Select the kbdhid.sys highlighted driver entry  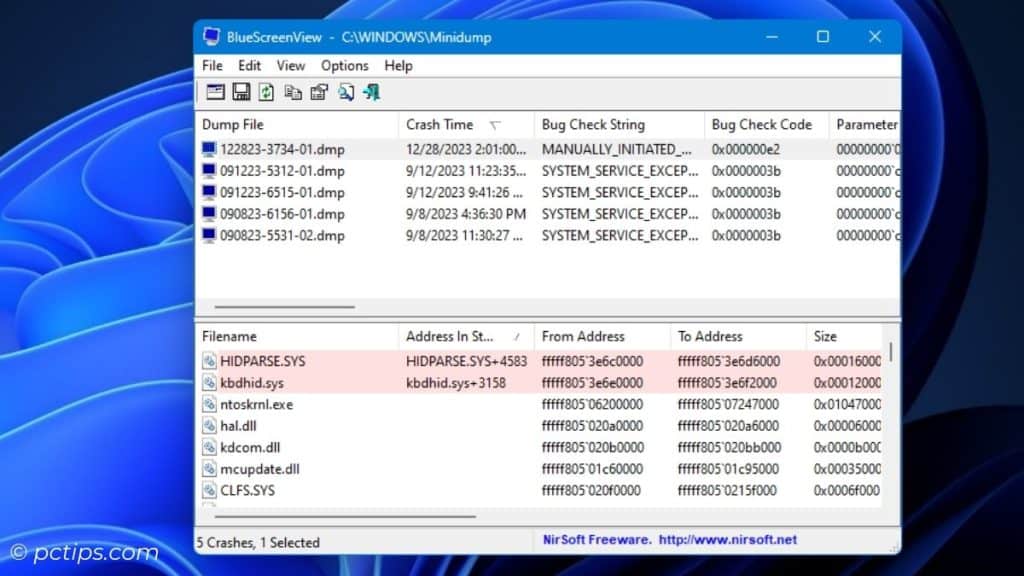coord(254,382)
